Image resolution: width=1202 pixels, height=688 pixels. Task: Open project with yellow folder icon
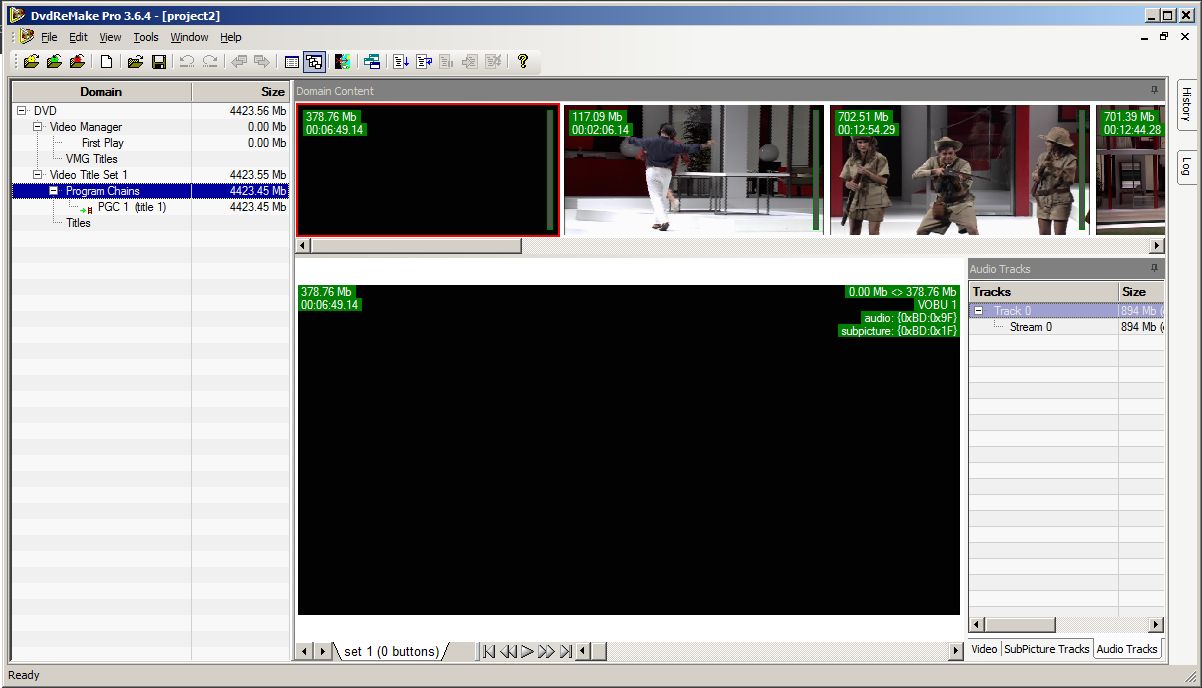click(x=135, y=62)
